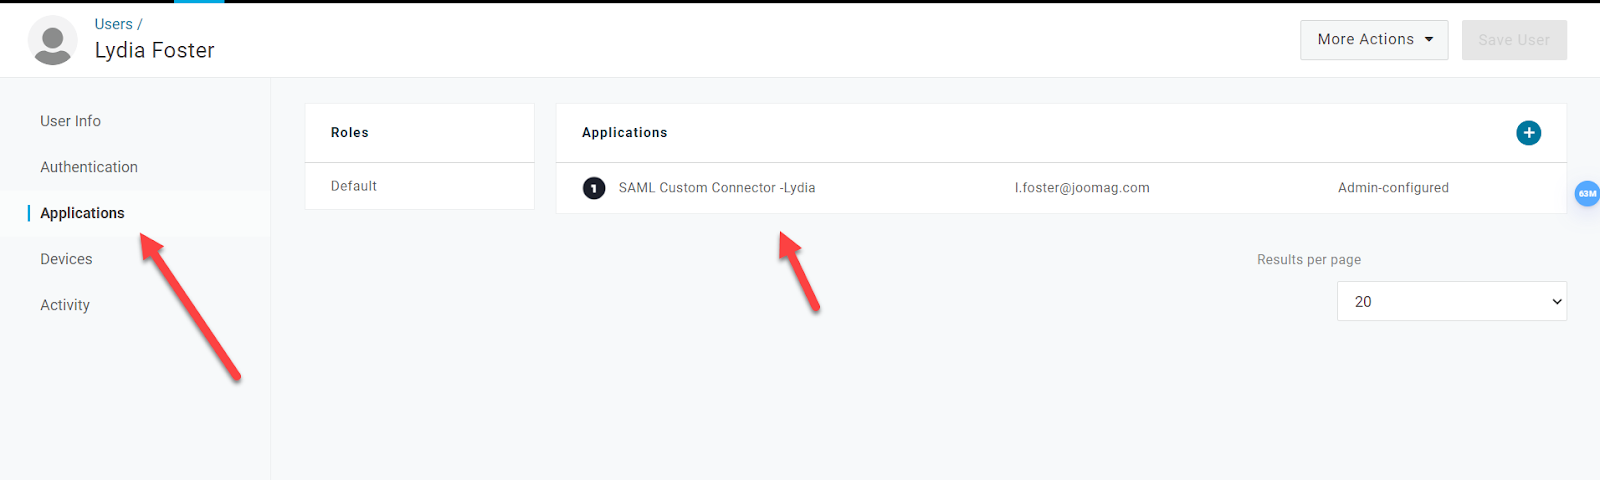The height and width of the screenshot is (480, 1600).
Task: Expand the Results per page selector
Action: 1451,301
